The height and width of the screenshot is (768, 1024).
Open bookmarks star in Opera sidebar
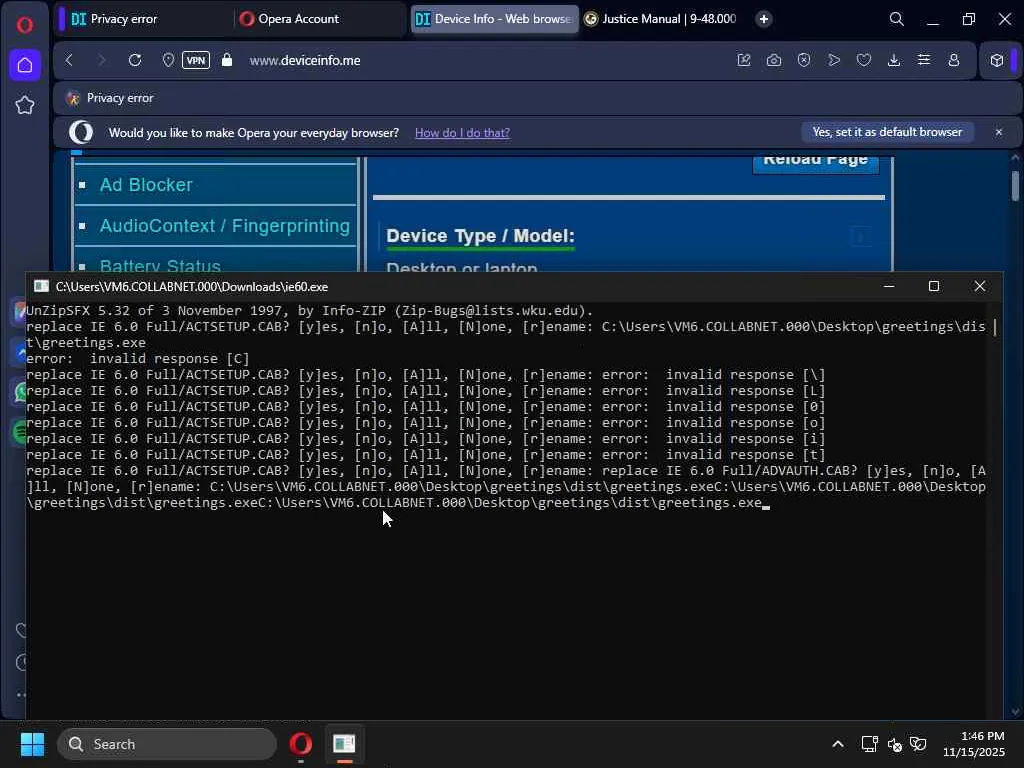click(x=25, y=105)
